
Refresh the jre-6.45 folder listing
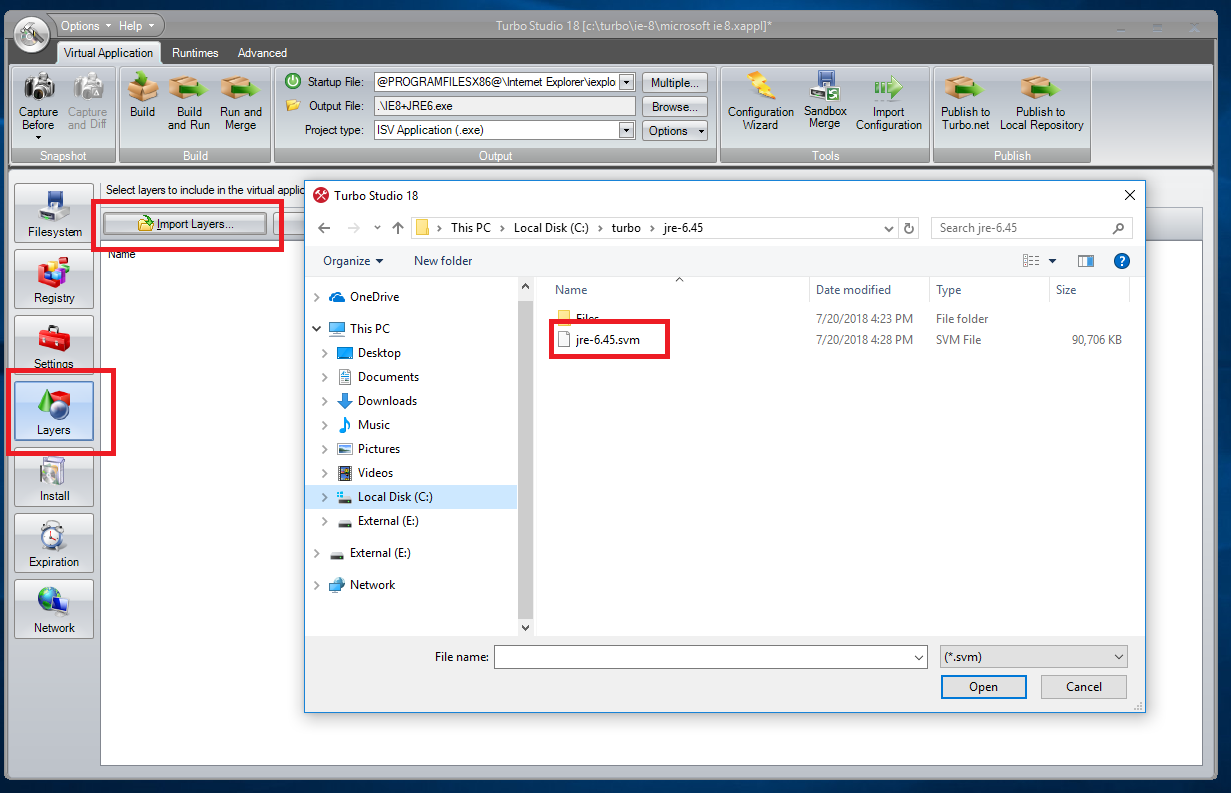(908, 228)
